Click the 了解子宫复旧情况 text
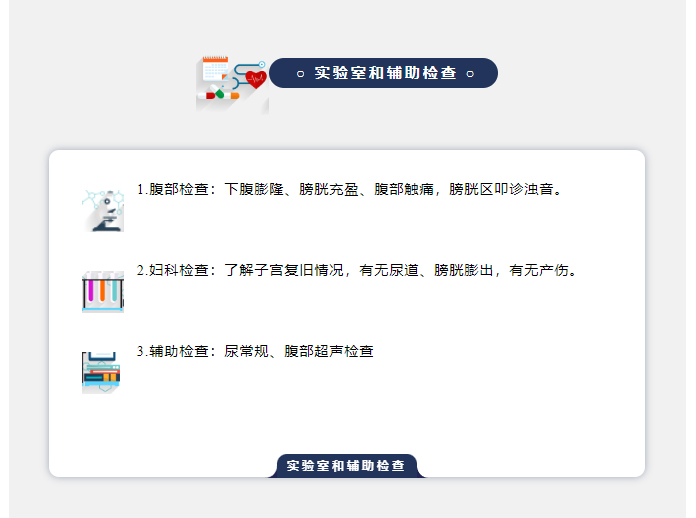 tap(284, 270)
